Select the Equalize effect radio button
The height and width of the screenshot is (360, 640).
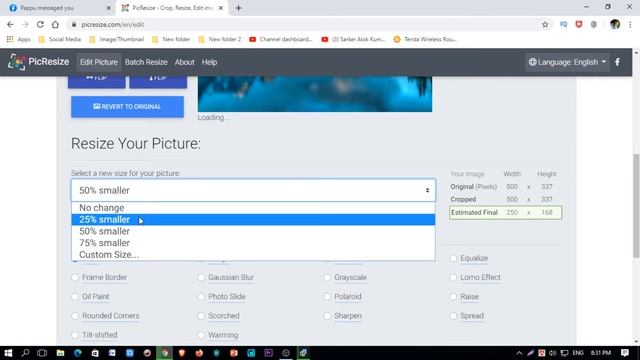pos(453,258)
